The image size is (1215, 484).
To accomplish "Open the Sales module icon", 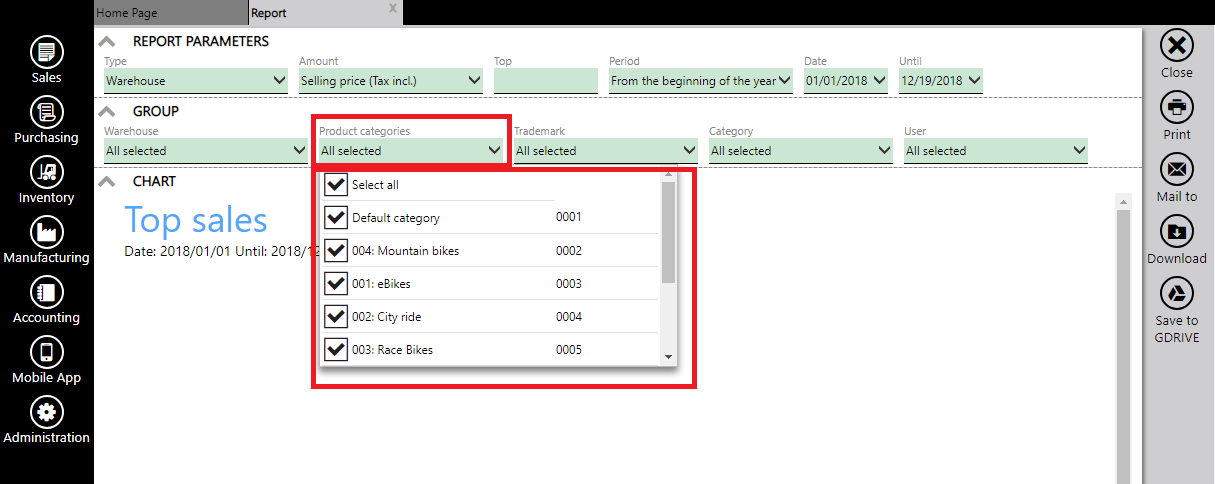I will click(x=46, y=52).
